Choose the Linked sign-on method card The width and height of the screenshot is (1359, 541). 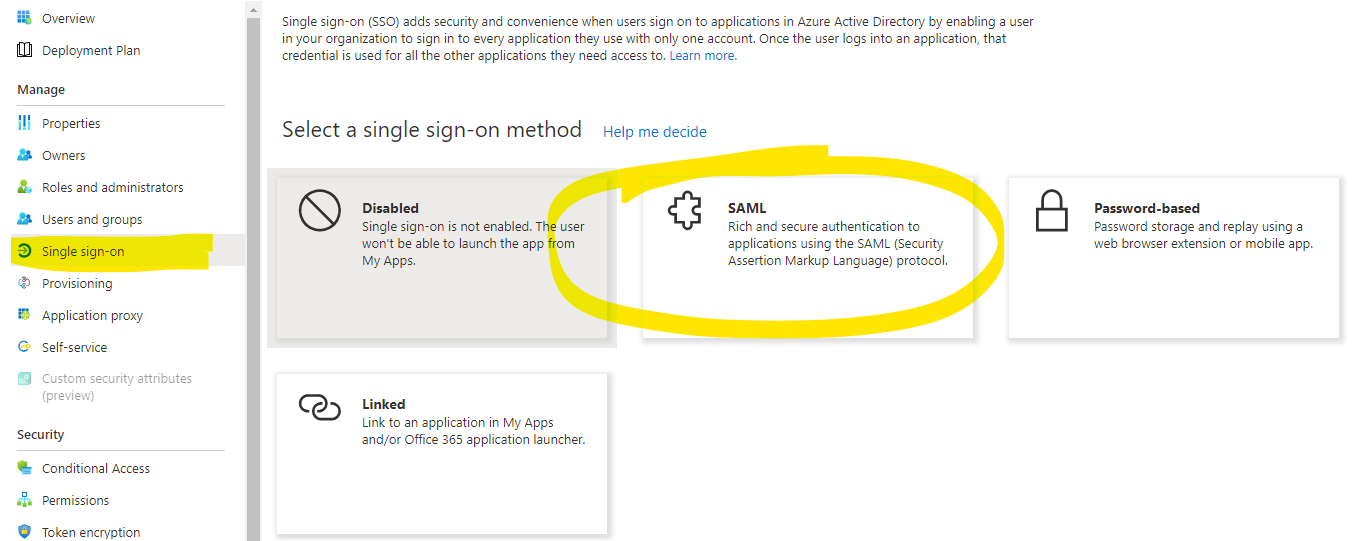click(442, 454)
